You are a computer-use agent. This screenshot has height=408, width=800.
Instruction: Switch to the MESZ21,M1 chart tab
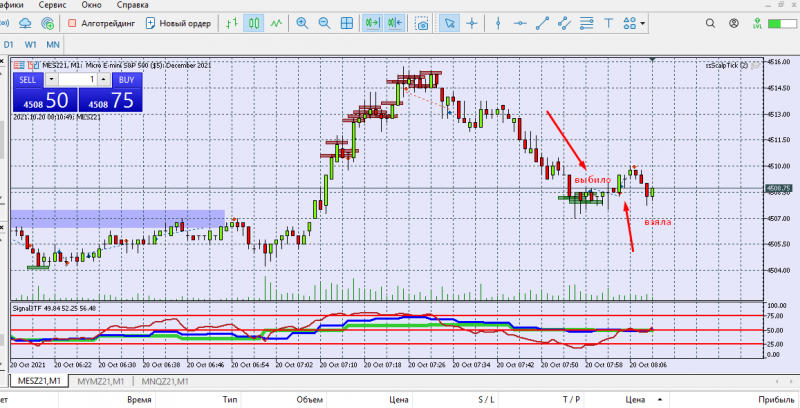pyautogui.click(x=39, y=381)
